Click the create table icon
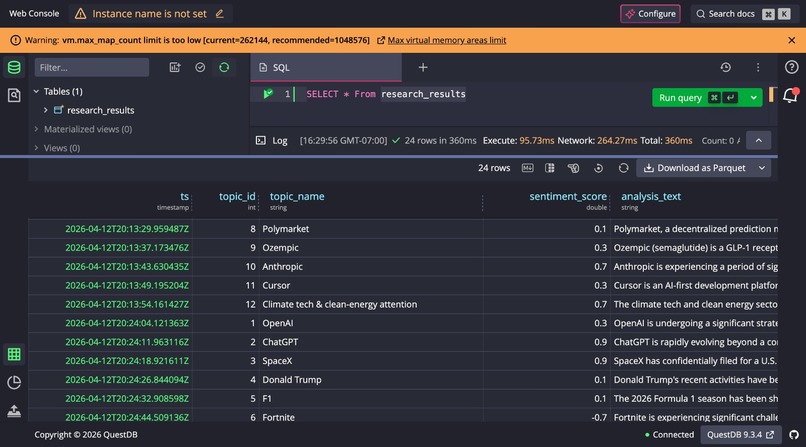Screen dimensions: 806x447 [175, 67]
